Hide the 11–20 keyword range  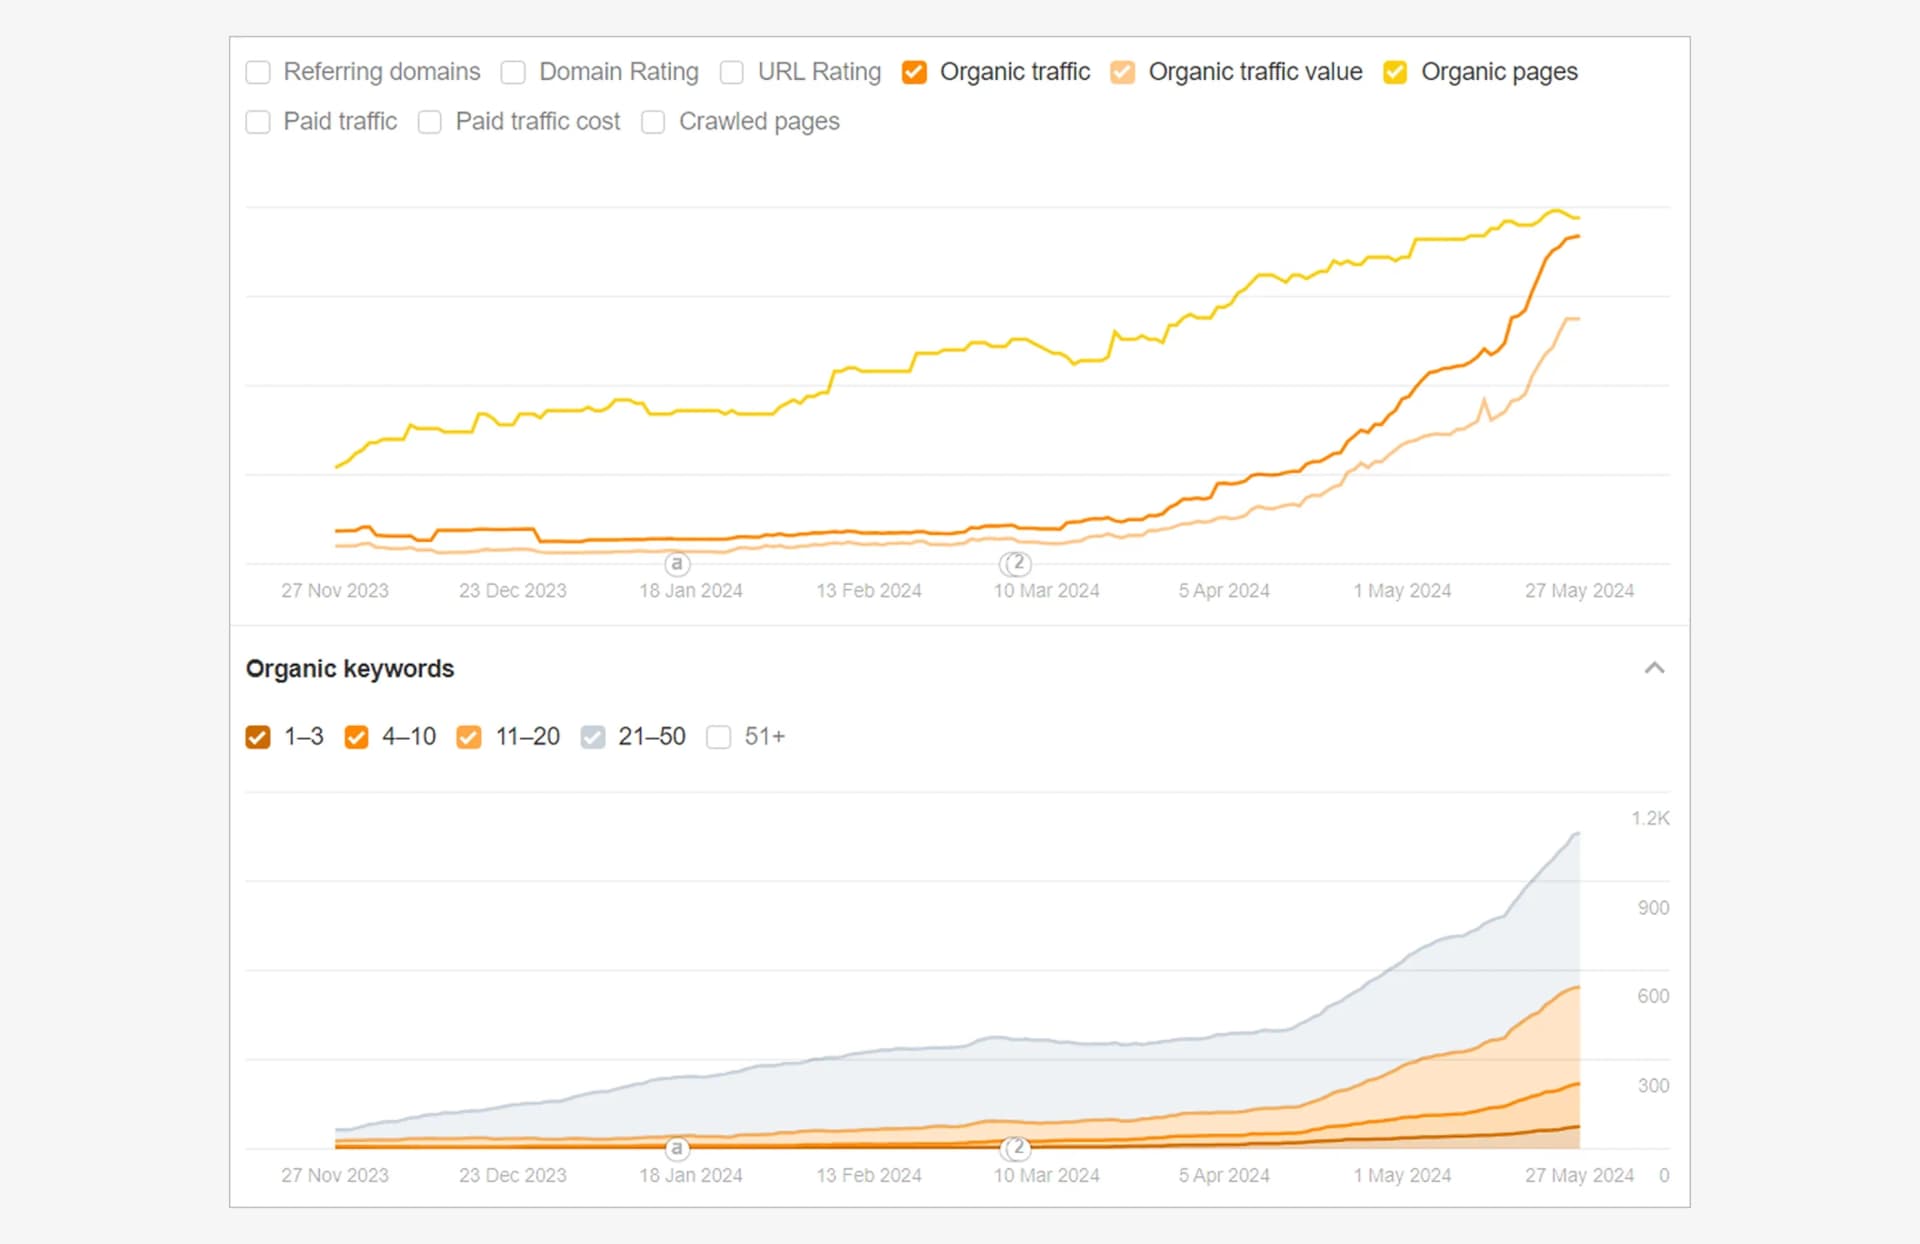point(468,737)
